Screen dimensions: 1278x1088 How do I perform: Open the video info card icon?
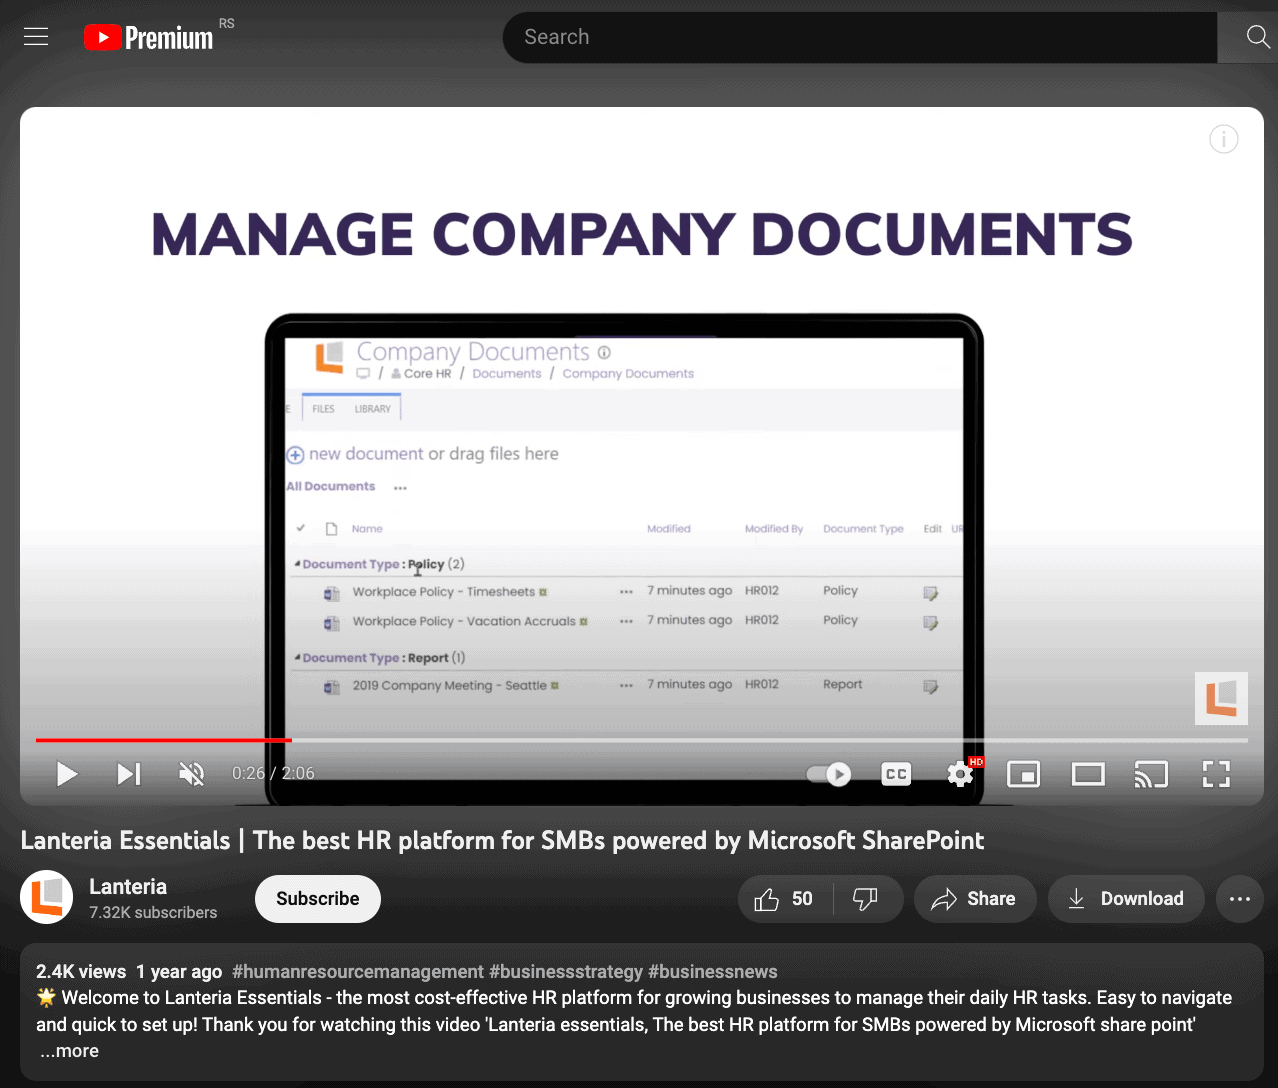coord(1223,139)
